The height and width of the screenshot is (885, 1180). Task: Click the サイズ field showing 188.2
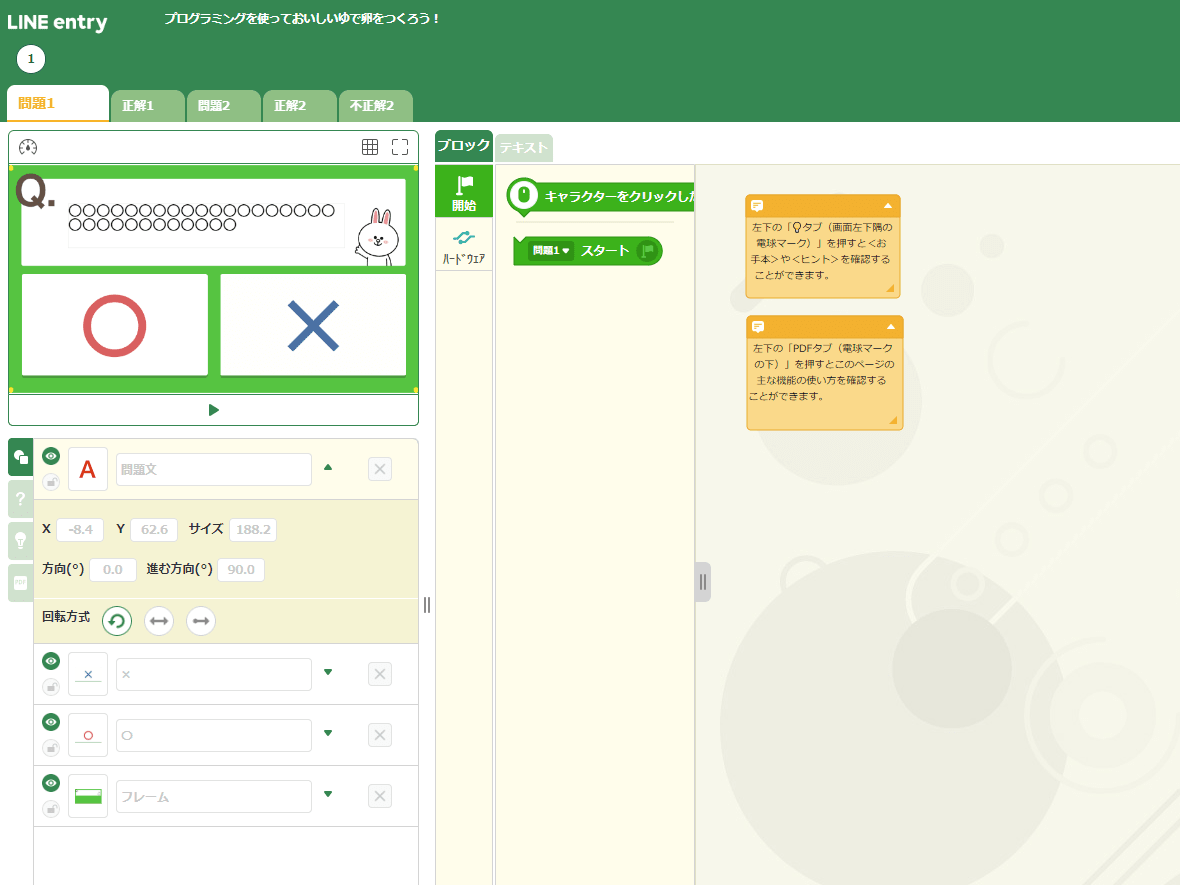(x=253, y=530)
